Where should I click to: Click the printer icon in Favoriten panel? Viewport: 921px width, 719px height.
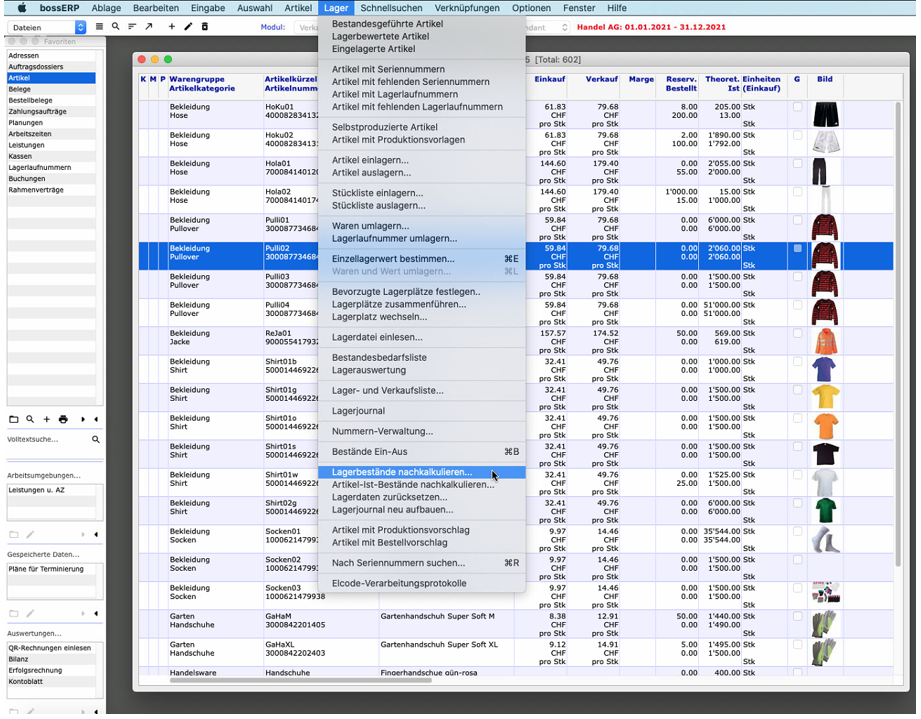63,419
